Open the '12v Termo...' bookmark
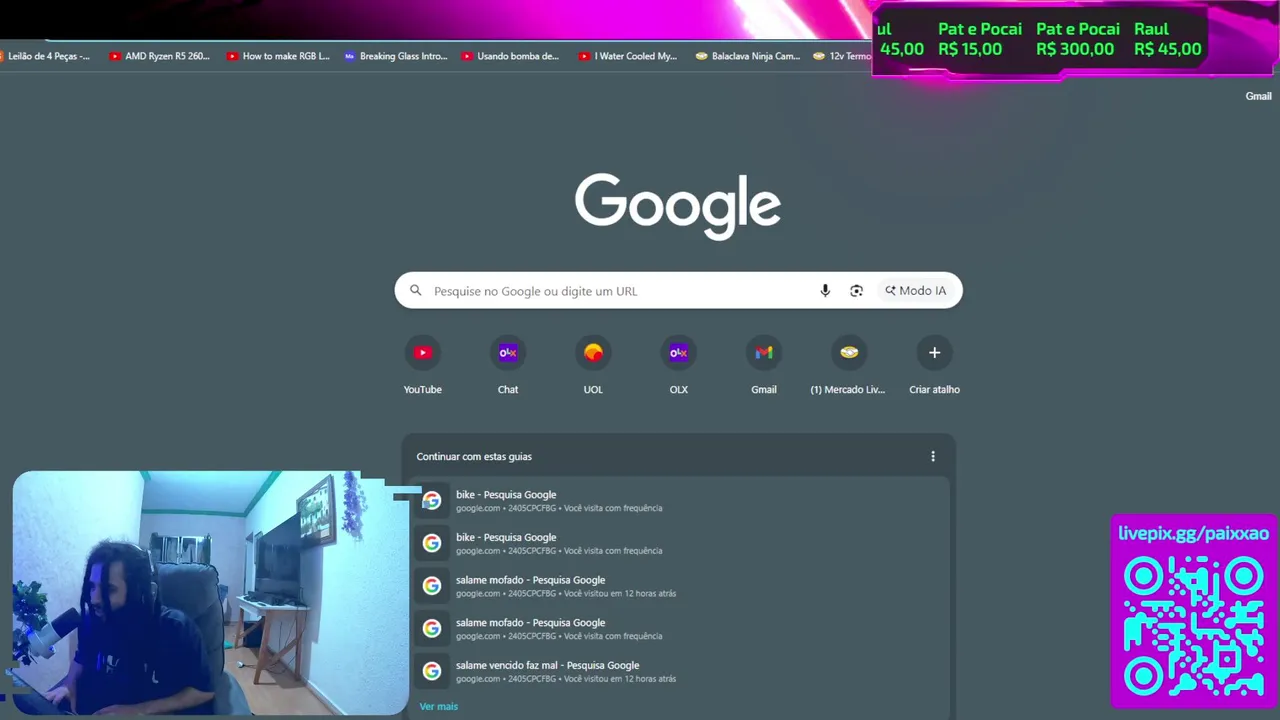Screen dimensions: 1280x720 coord(842,56)
